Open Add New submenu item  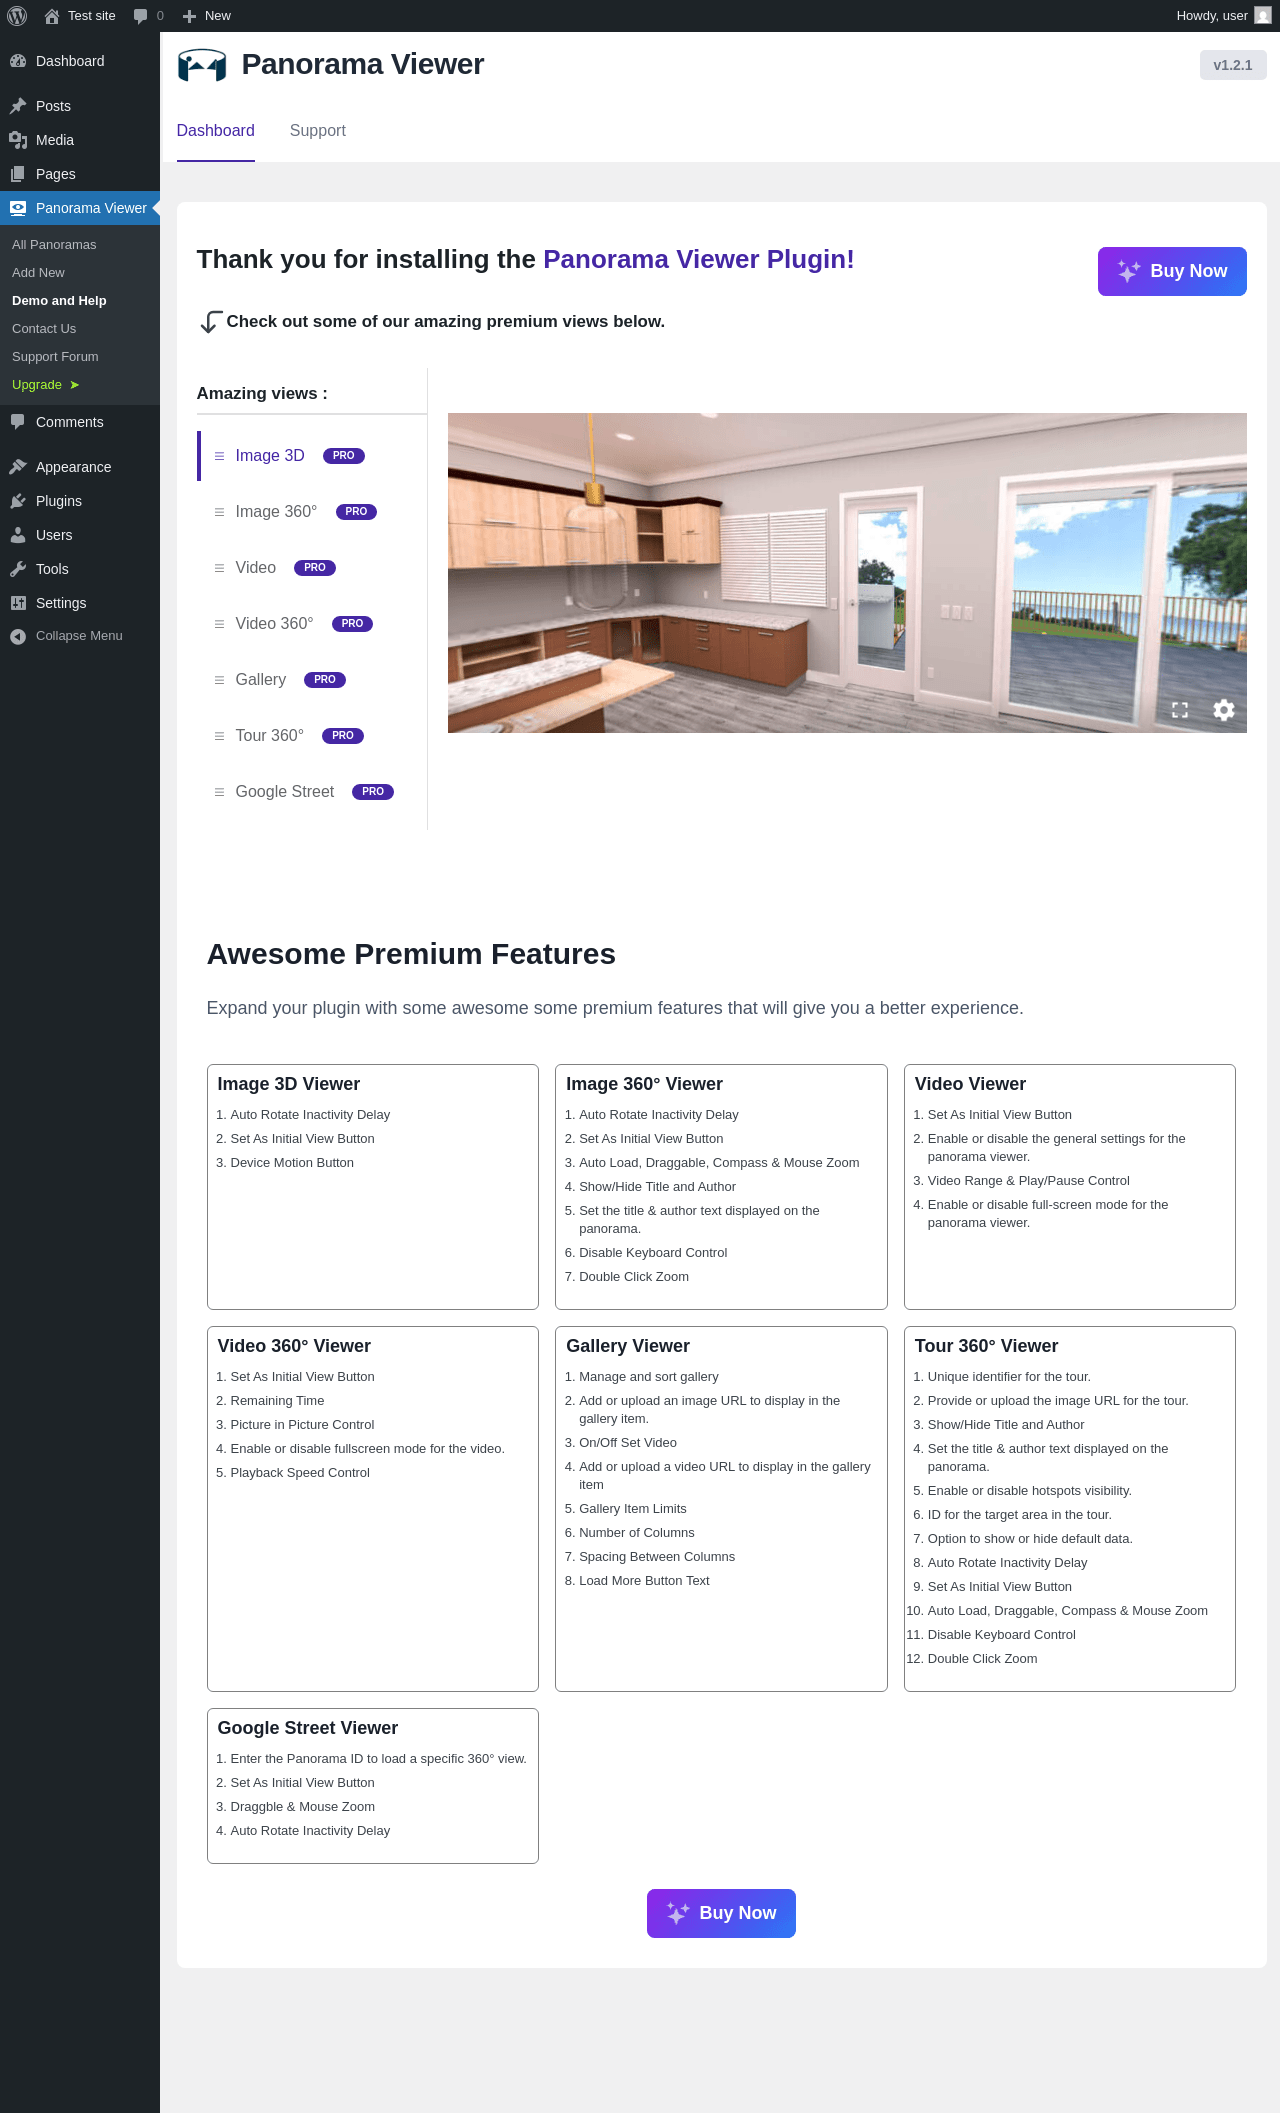(x=38, y=273)
